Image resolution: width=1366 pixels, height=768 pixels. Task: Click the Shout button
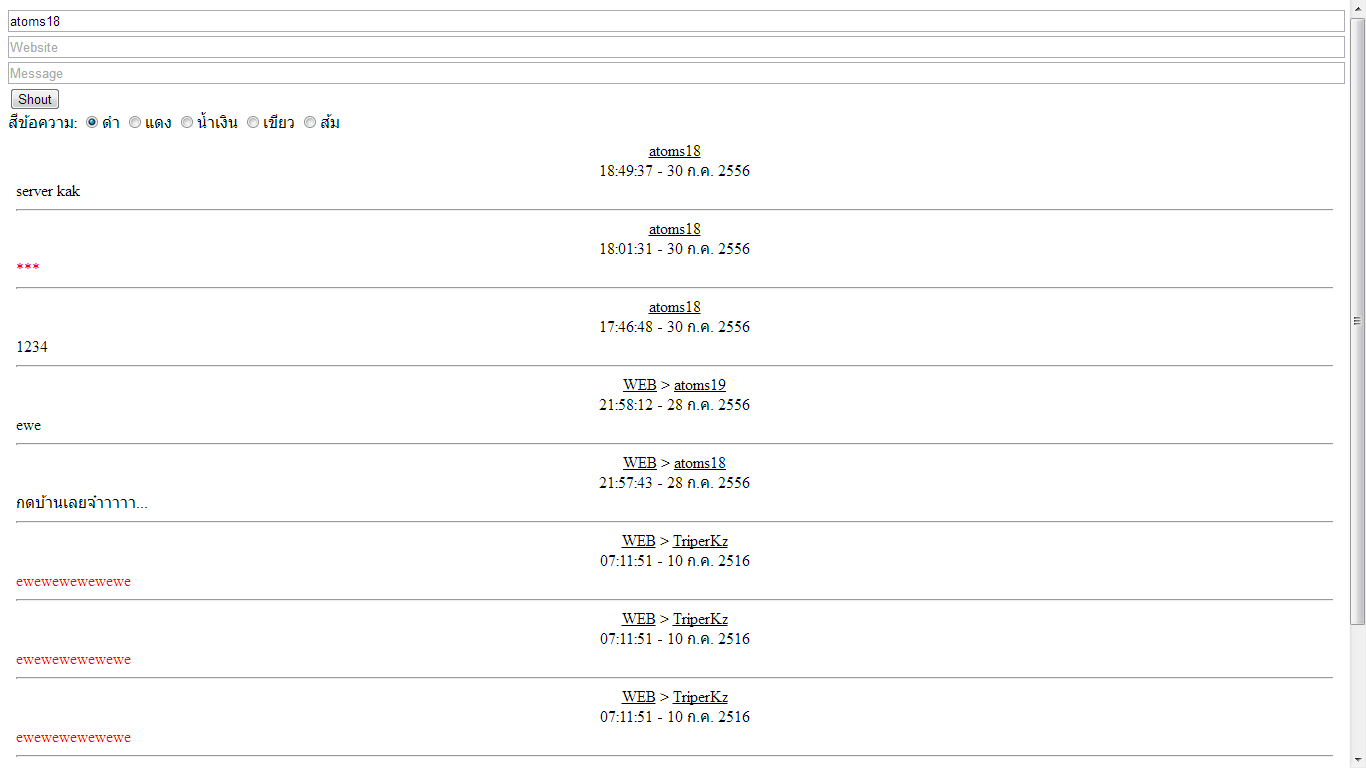pos(35,99)
